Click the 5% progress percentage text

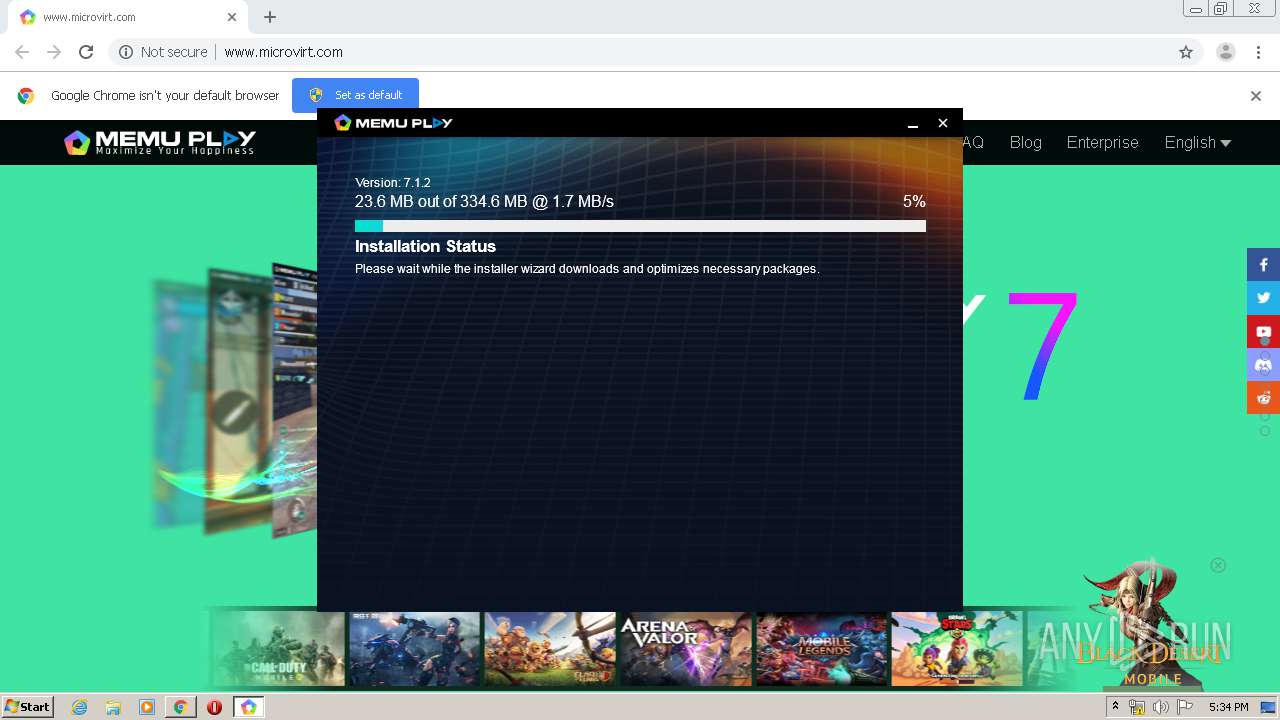pos(914,201)
